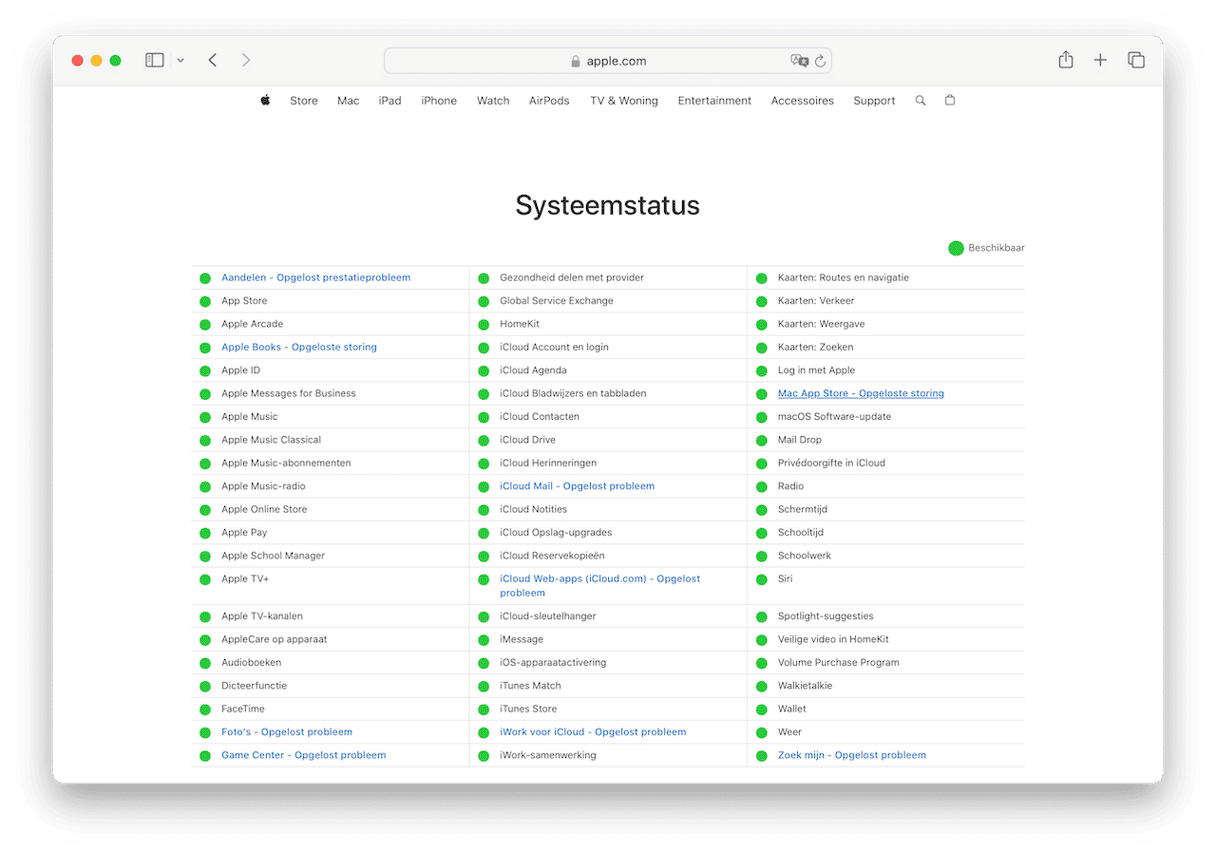The image size is (1216, 853).
Task: Click green status dot beside Weer
Action: click(761, 732)
